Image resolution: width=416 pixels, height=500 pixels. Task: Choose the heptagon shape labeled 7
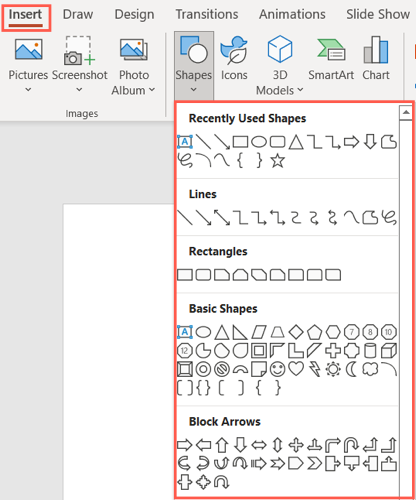point(351,332)
